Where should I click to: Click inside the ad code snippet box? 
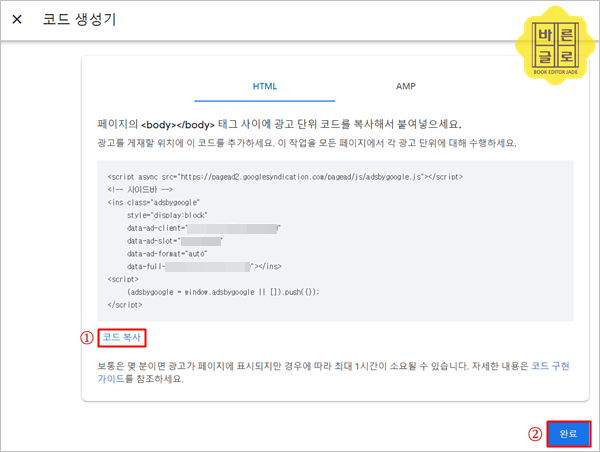335,241
